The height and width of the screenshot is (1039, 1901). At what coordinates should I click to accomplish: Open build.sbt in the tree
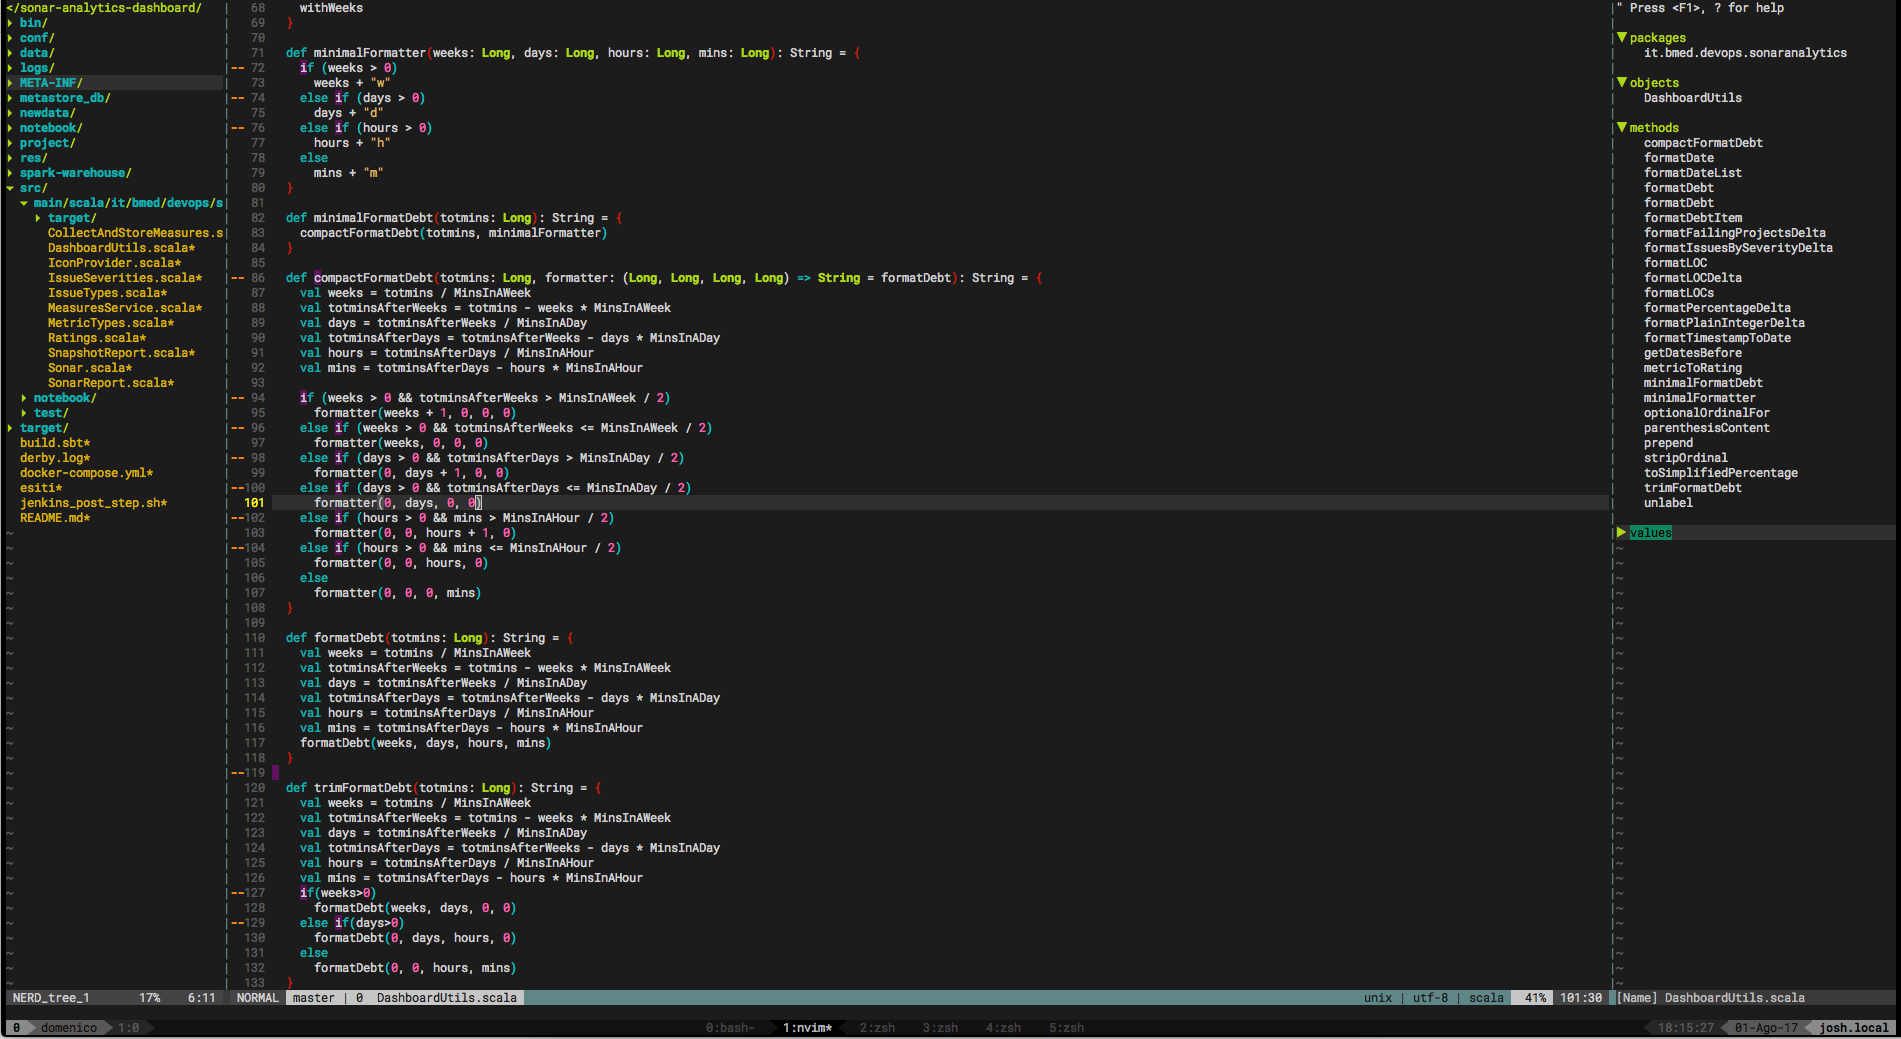(55, 443)
